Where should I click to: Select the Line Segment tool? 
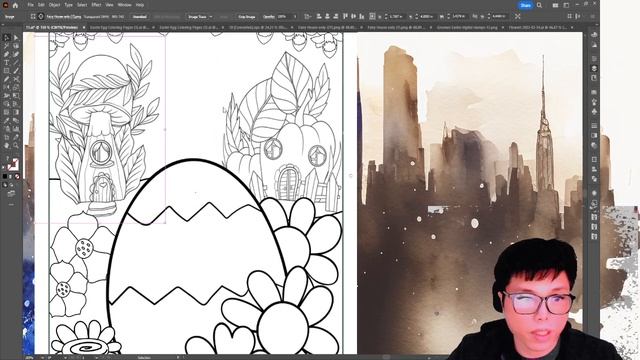(x=16, y=62)
